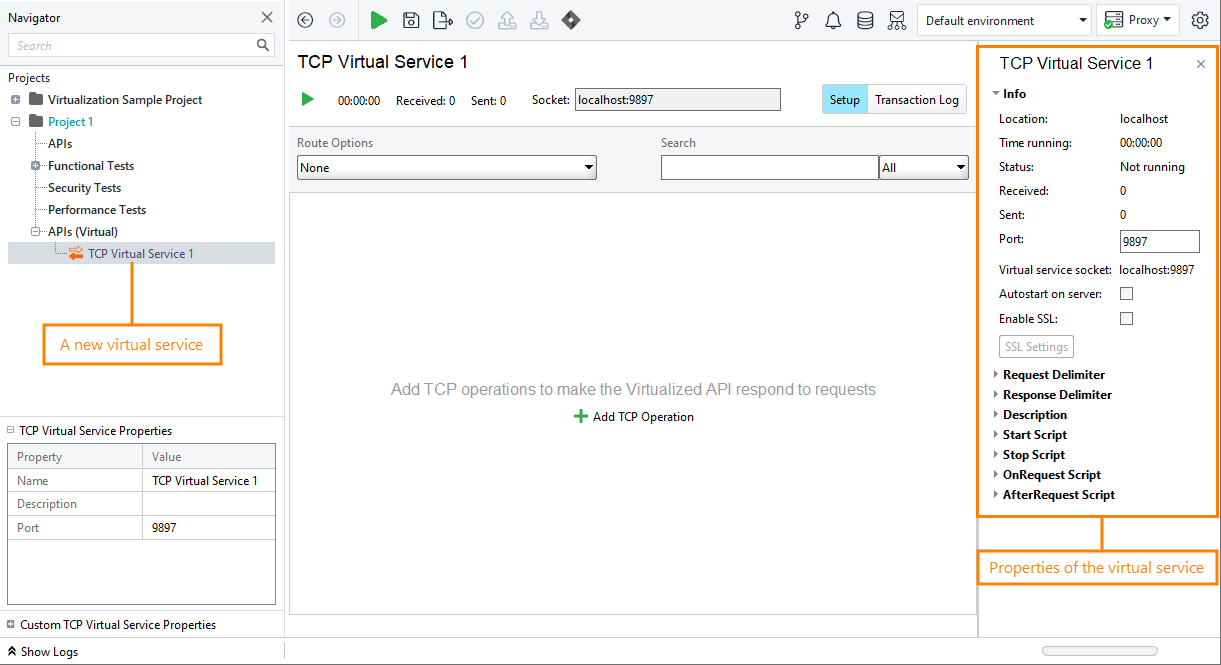Save the current project
The width and height of the screenshot is (1221, 665).
coord(411,20)
